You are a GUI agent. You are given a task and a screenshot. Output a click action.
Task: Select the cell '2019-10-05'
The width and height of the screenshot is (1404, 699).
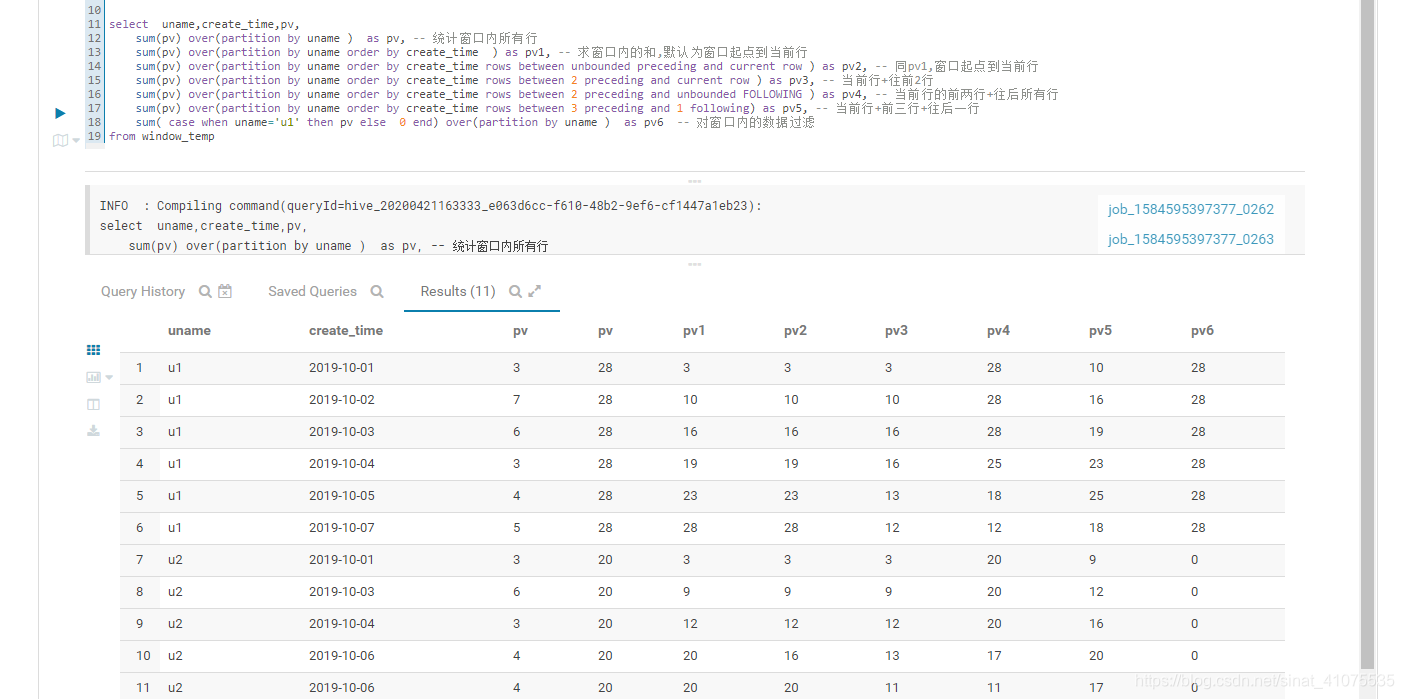(x=341, y=495)
